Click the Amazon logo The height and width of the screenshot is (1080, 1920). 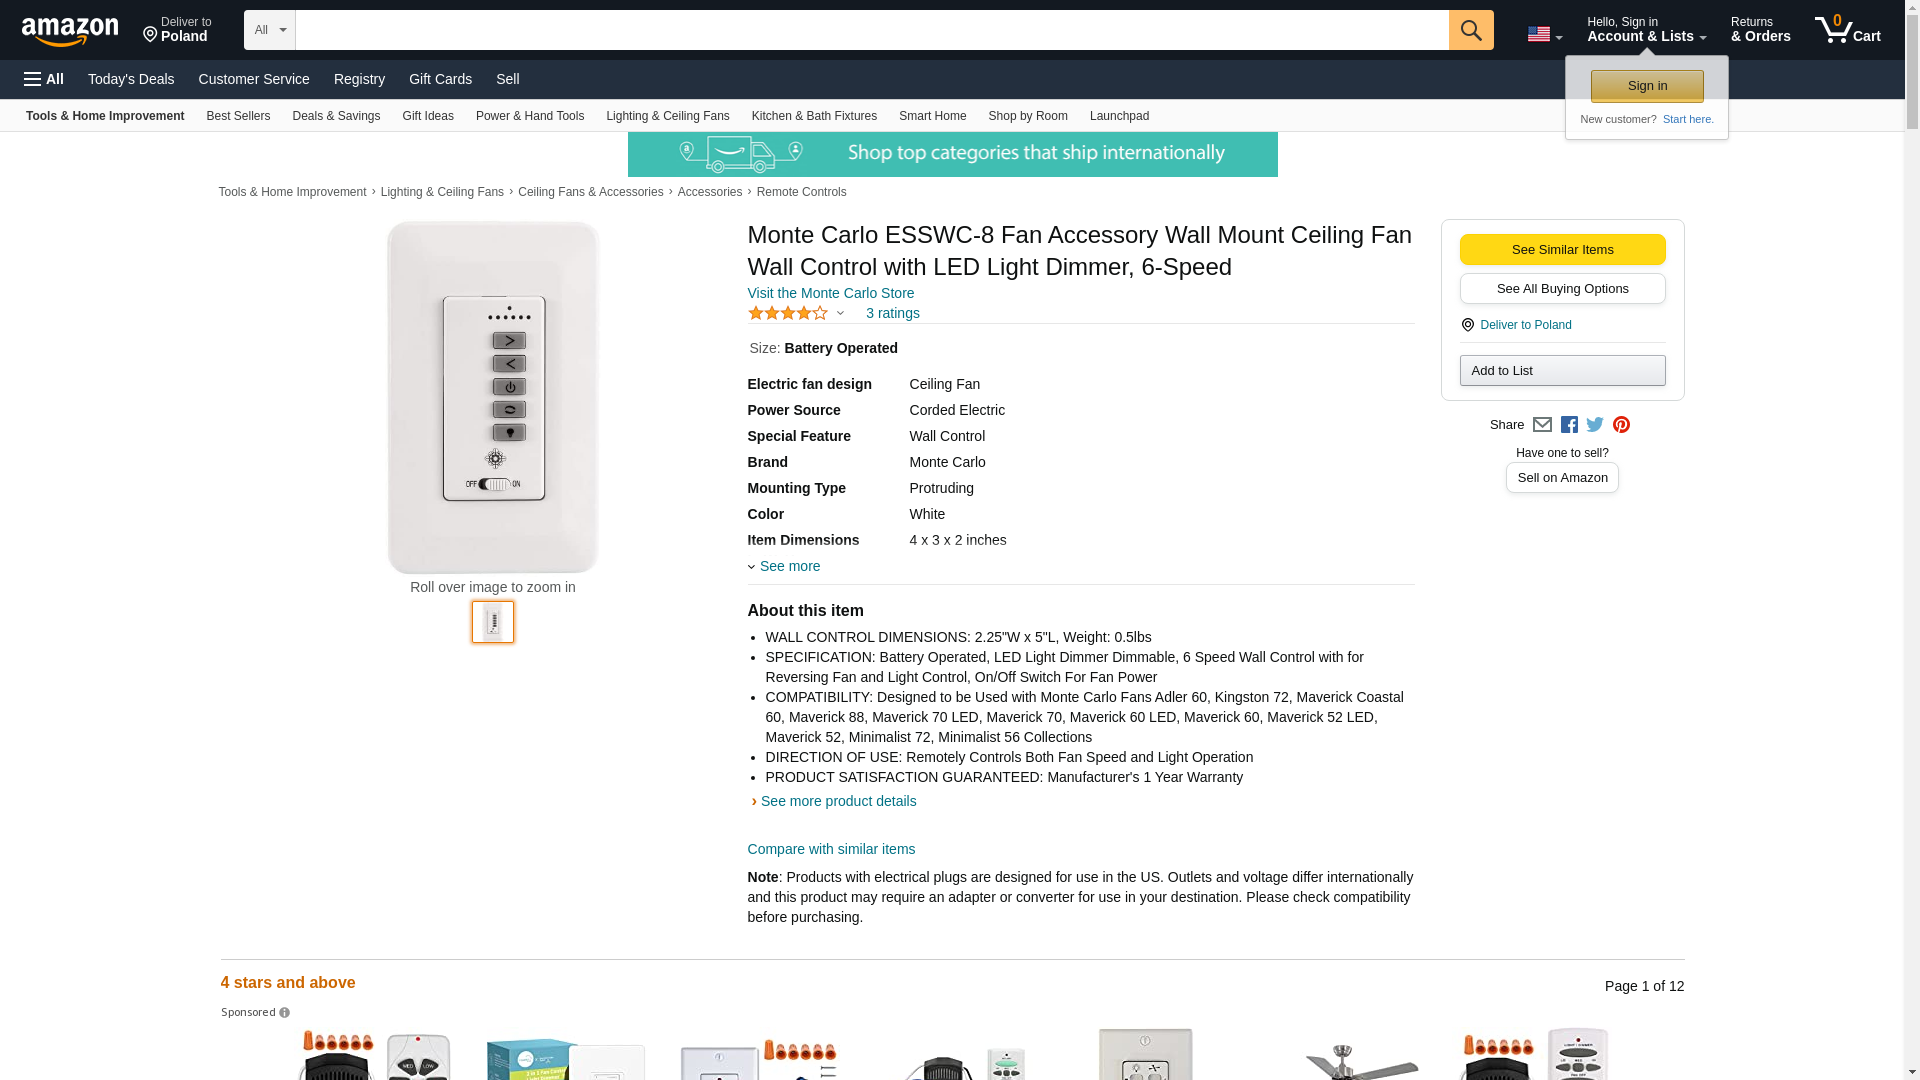coord(70,31)
